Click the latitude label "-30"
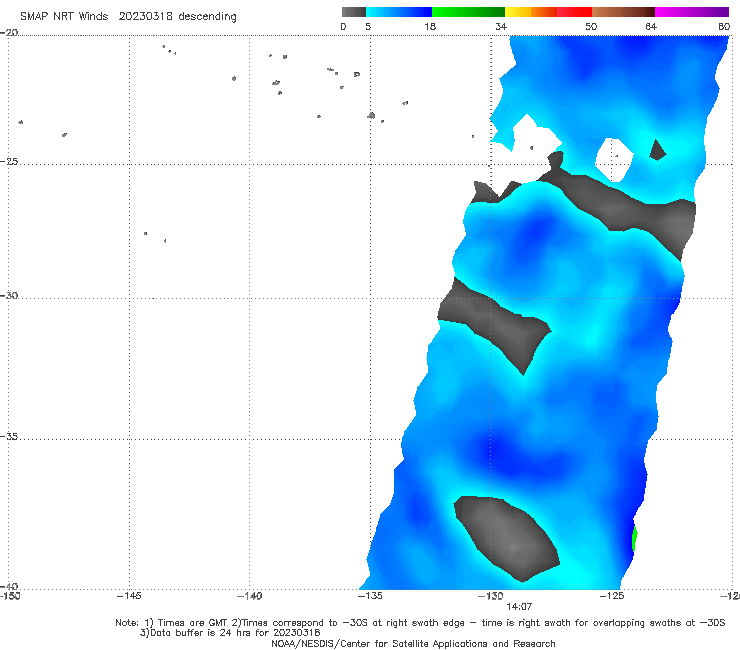 9,295
